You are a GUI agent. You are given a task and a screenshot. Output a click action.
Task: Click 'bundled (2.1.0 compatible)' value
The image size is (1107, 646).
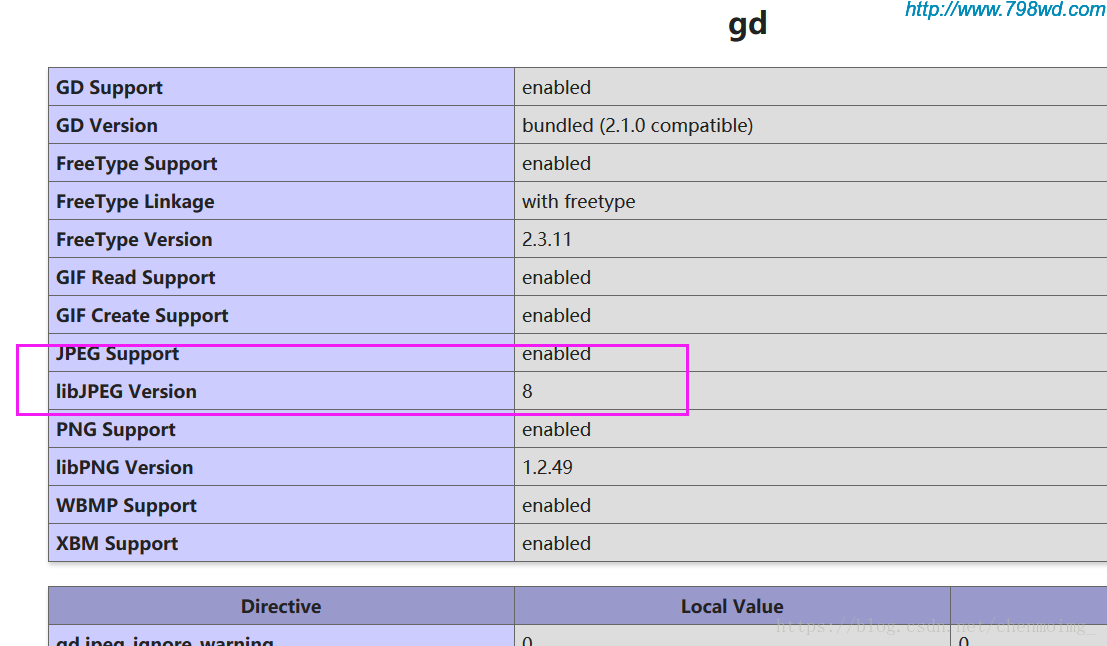(x=638, y=126)
